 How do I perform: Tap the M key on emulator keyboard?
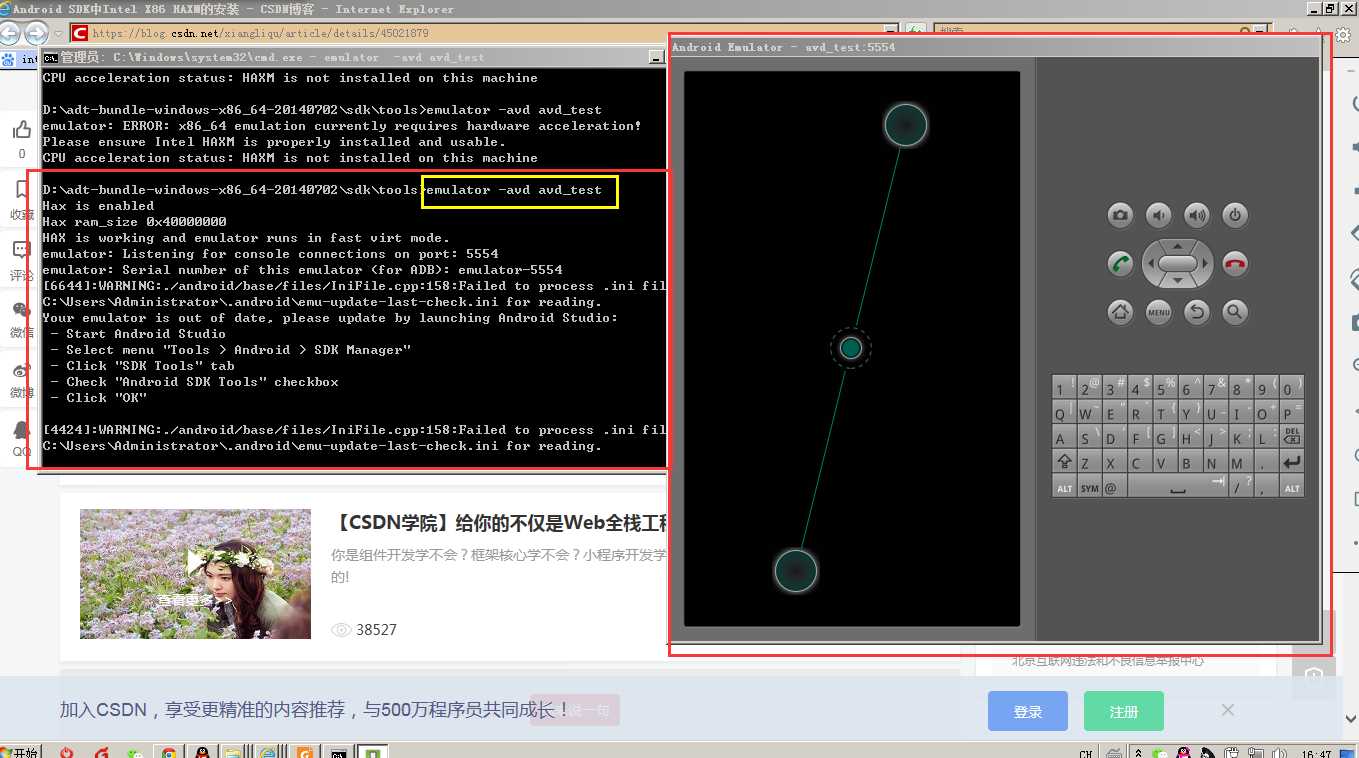1241,462
